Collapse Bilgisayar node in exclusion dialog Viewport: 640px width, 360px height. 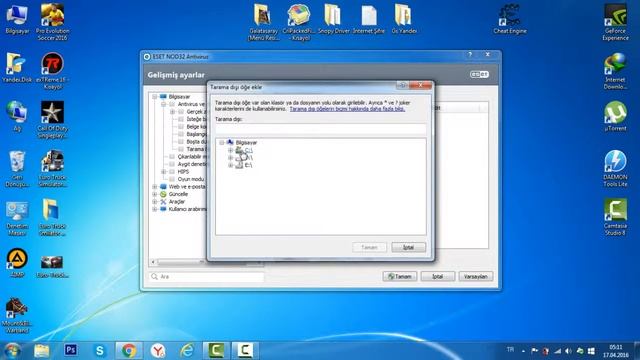pos(222,142)
